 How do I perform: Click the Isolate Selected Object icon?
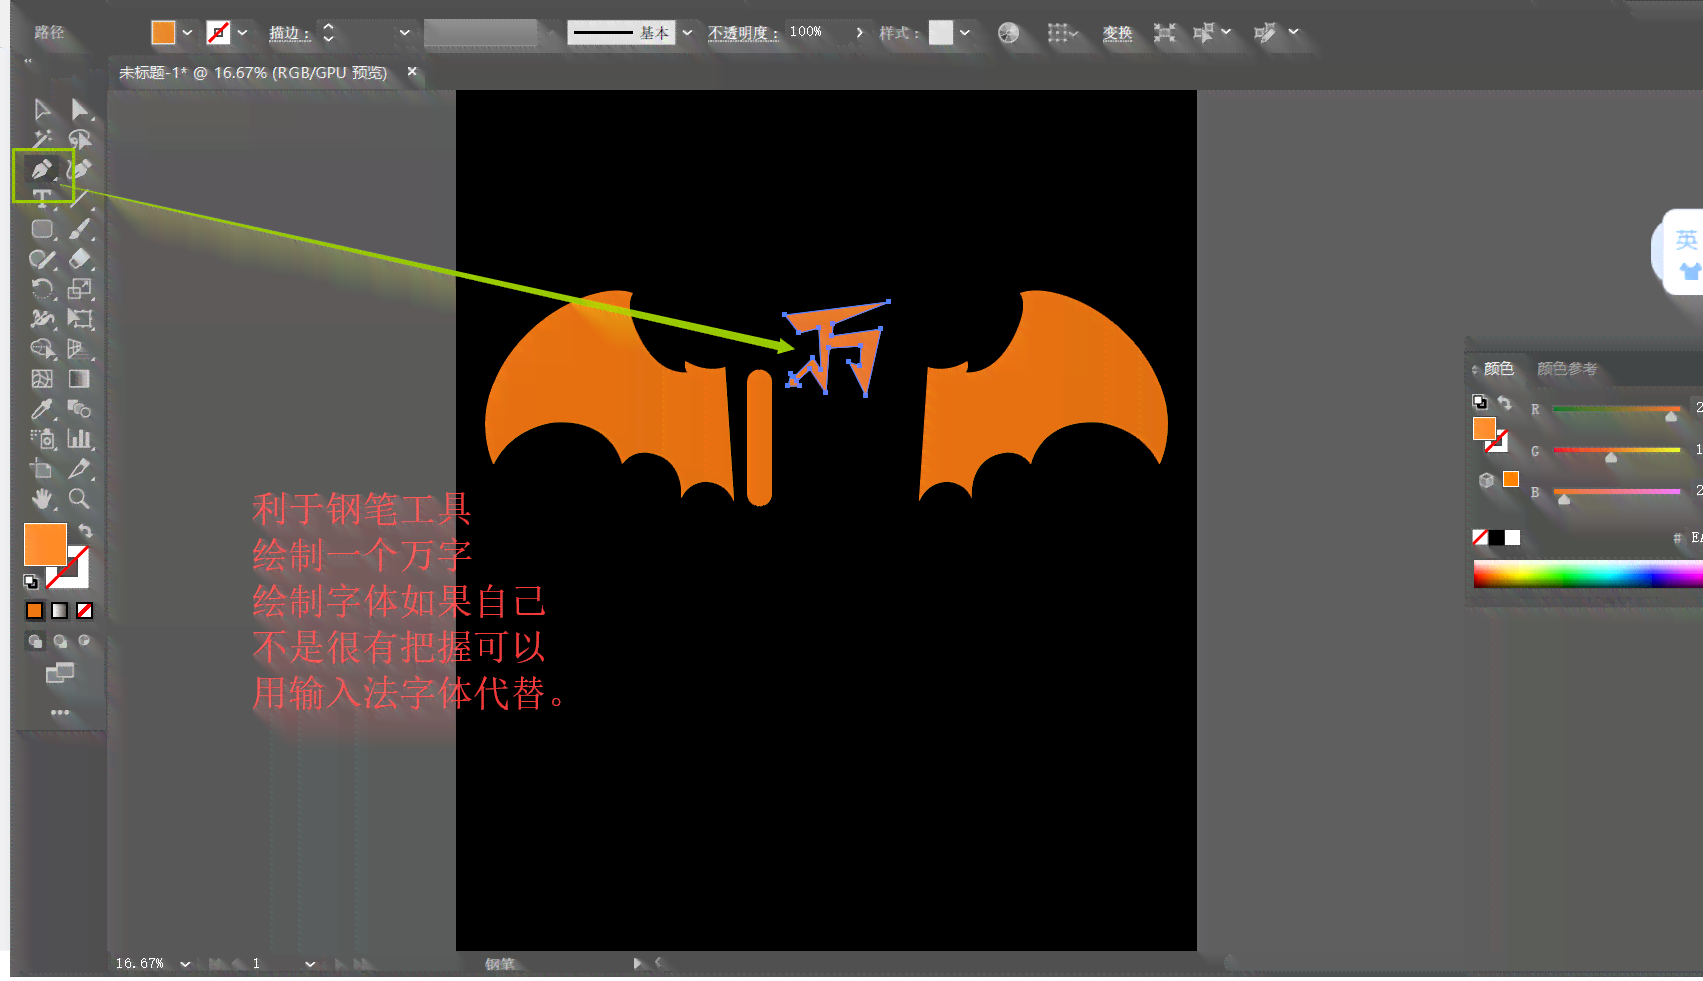point(1165,33)
